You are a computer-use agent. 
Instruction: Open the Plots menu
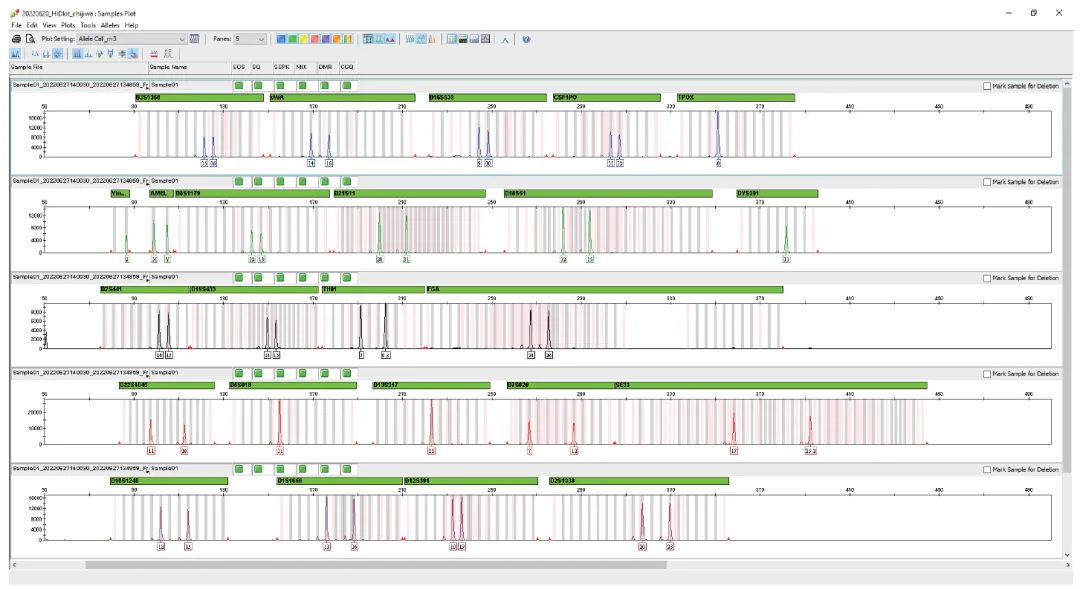pos(68,25)
